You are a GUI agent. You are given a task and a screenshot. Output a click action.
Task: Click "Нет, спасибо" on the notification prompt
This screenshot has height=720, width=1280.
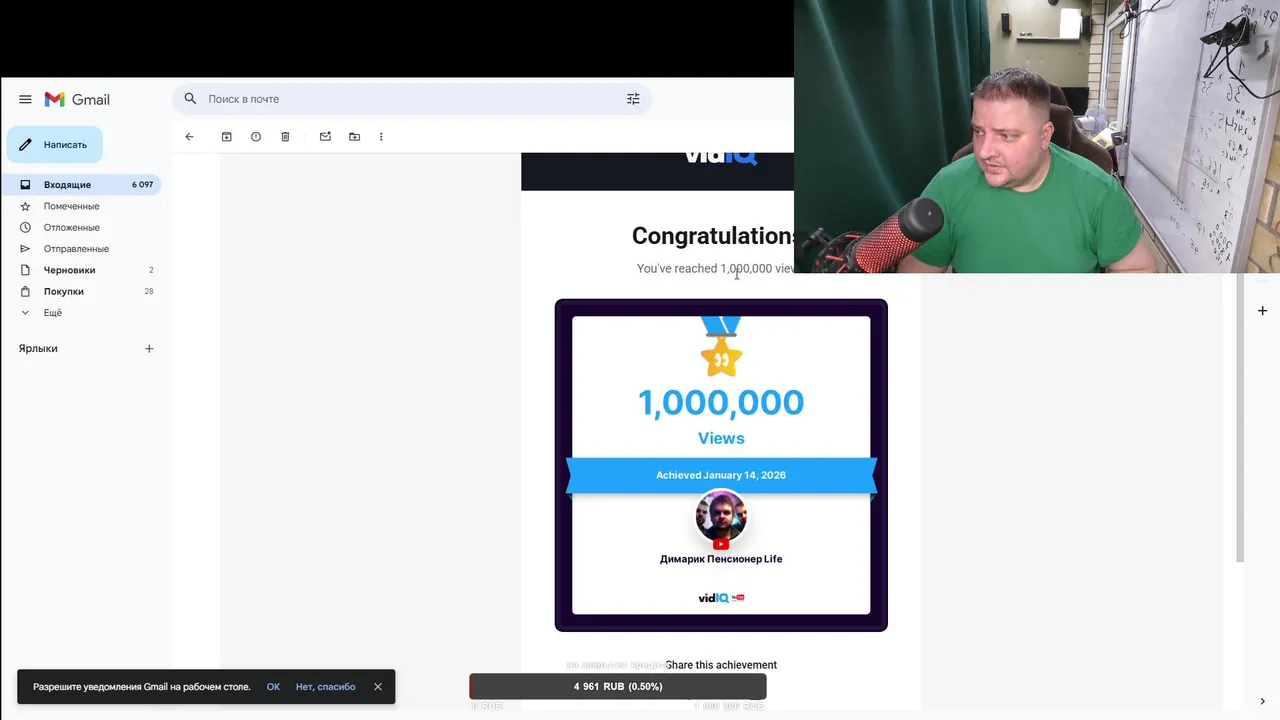tap(325, 687)
